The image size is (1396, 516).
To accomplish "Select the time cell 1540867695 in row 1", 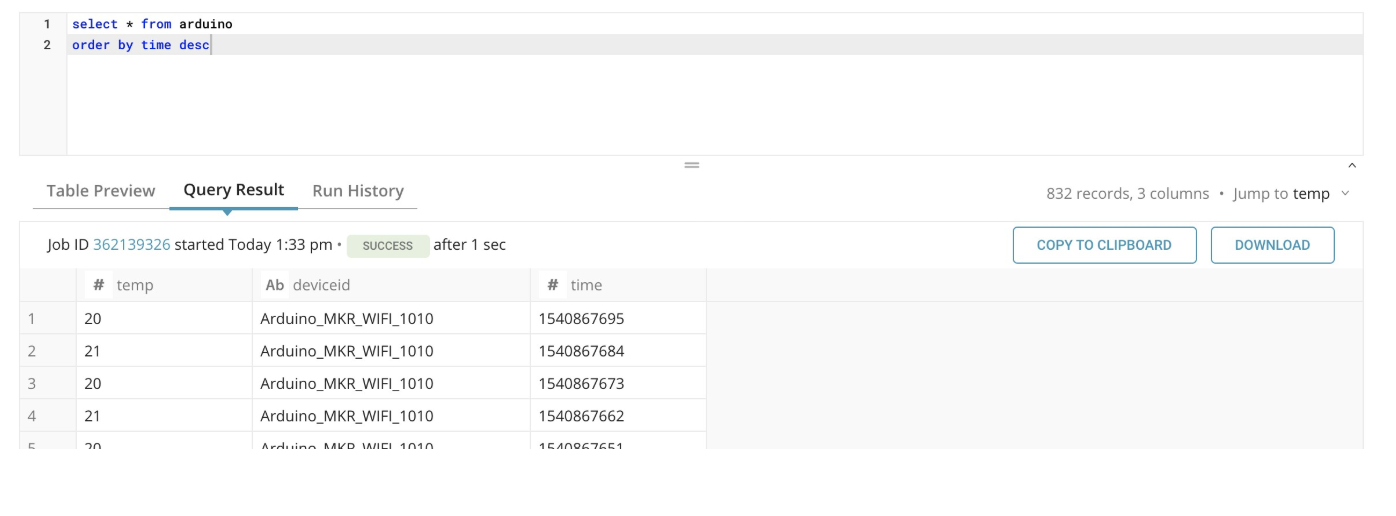I will (x=581, y=319).
